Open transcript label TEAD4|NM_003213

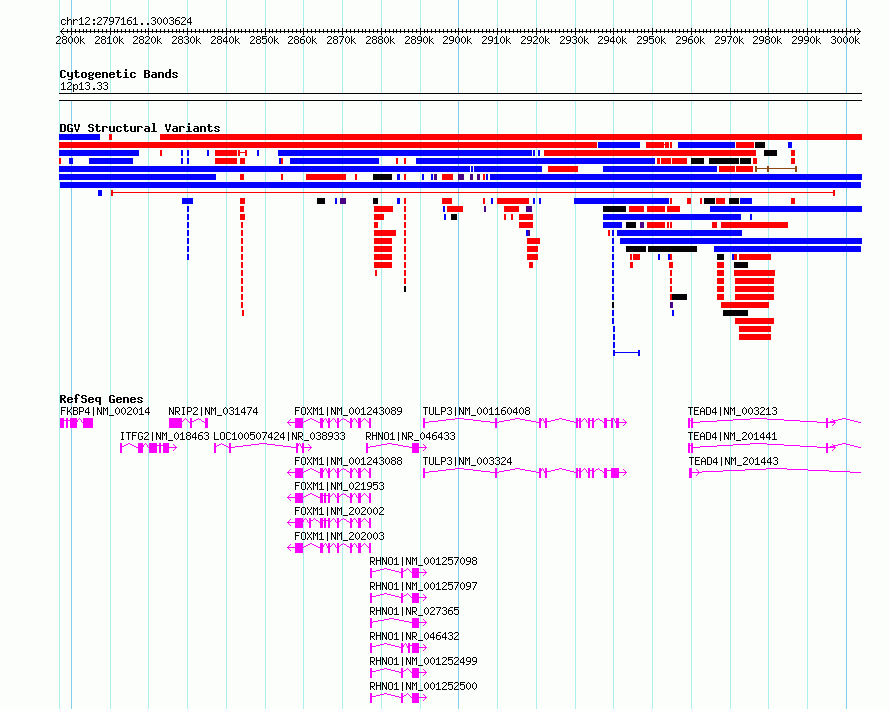[732, 411]
